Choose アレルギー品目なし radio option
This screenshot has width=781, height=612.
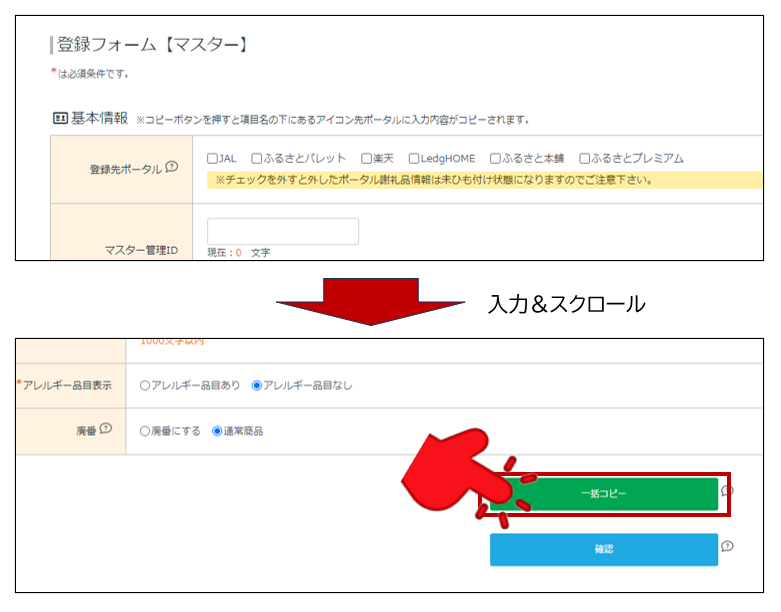coord(257,385)
